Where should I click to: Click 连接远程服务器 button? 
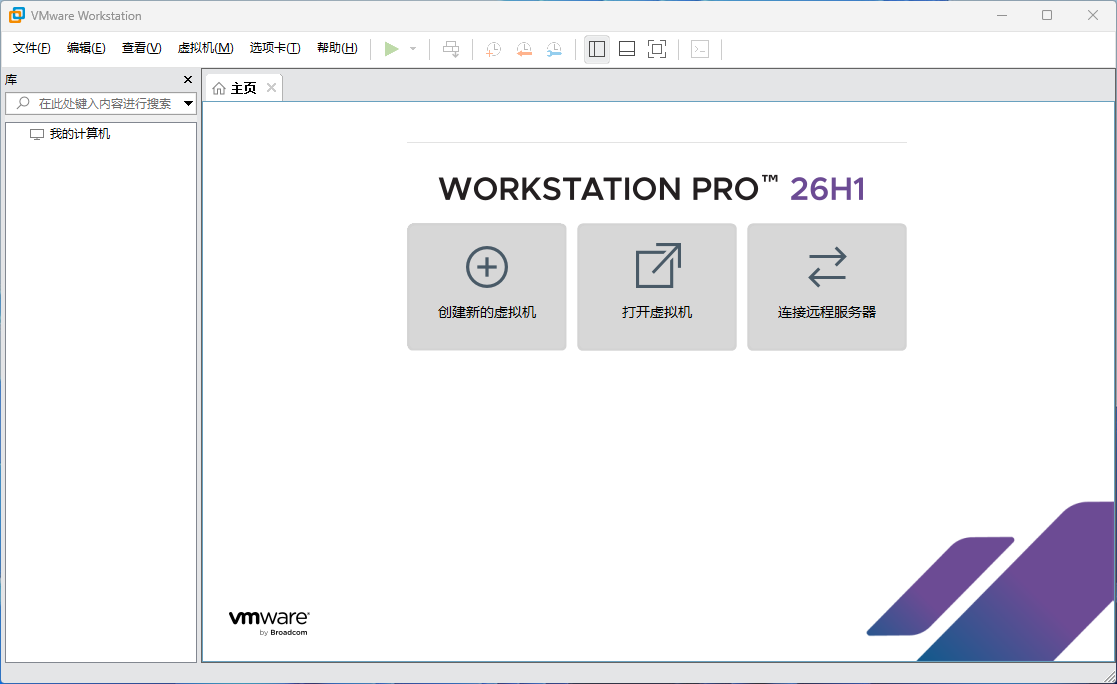pos(827,286)
